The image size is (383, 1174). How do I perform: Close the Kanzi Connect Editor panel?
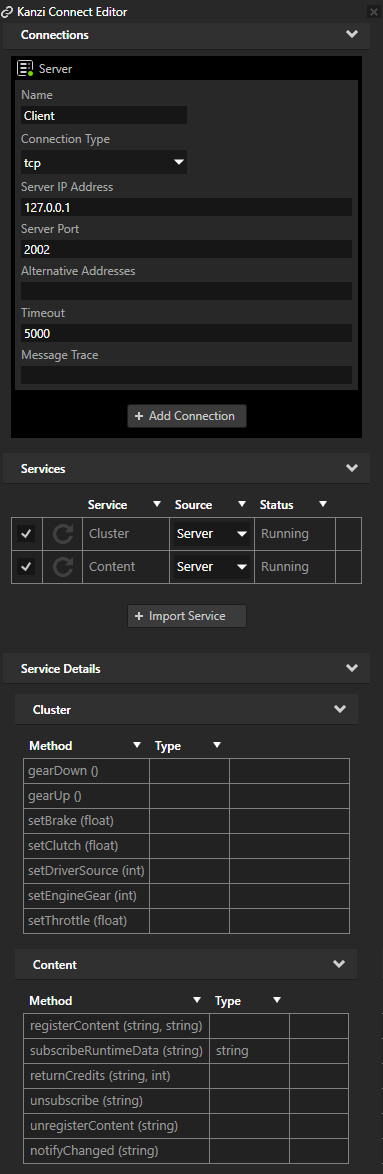pyautogui.click(x=374, y=12)
